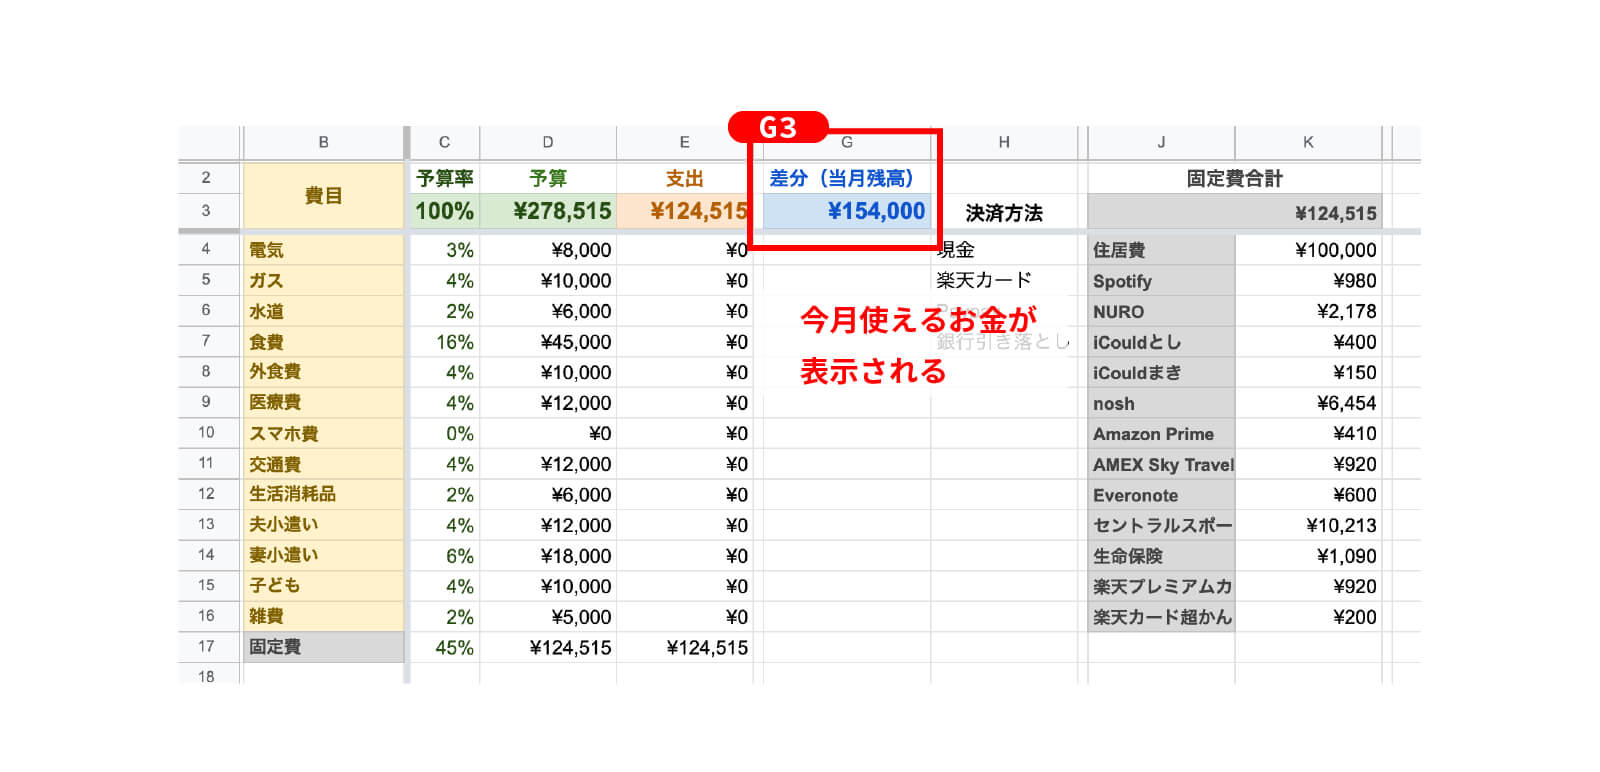Select the 水道 category cell
Image resolution: width=1600 pixels, height=772 pixels.
tap(323, 311)
